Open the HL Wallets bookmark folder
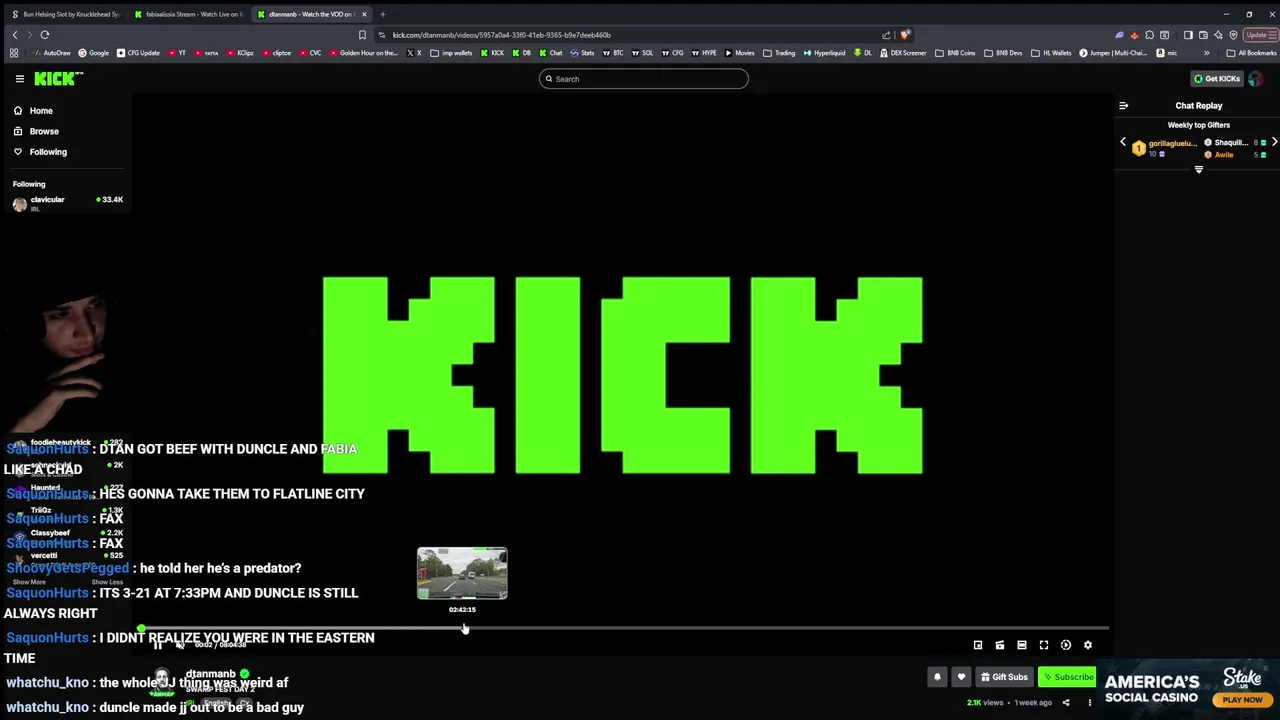Screen dimensions: 1280x720 coord(1051,53)
